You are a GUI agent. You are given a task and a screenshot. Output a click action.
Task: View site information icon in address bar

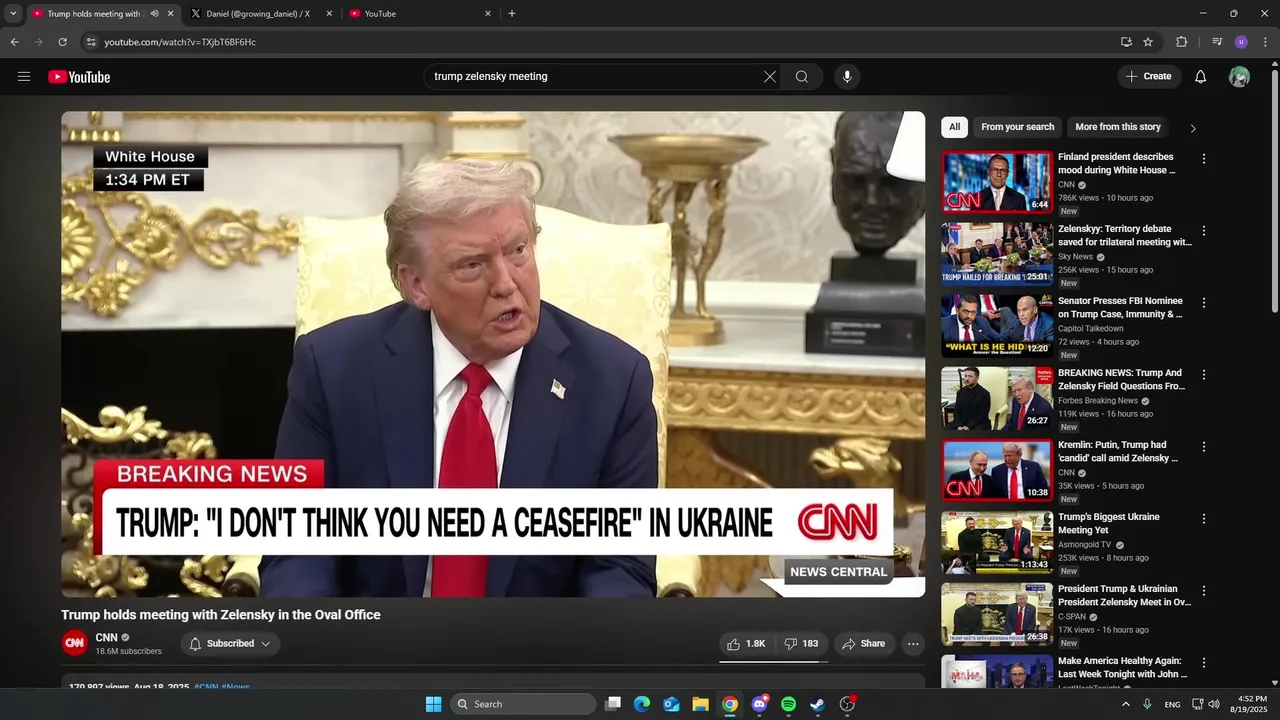pos(91,42)
